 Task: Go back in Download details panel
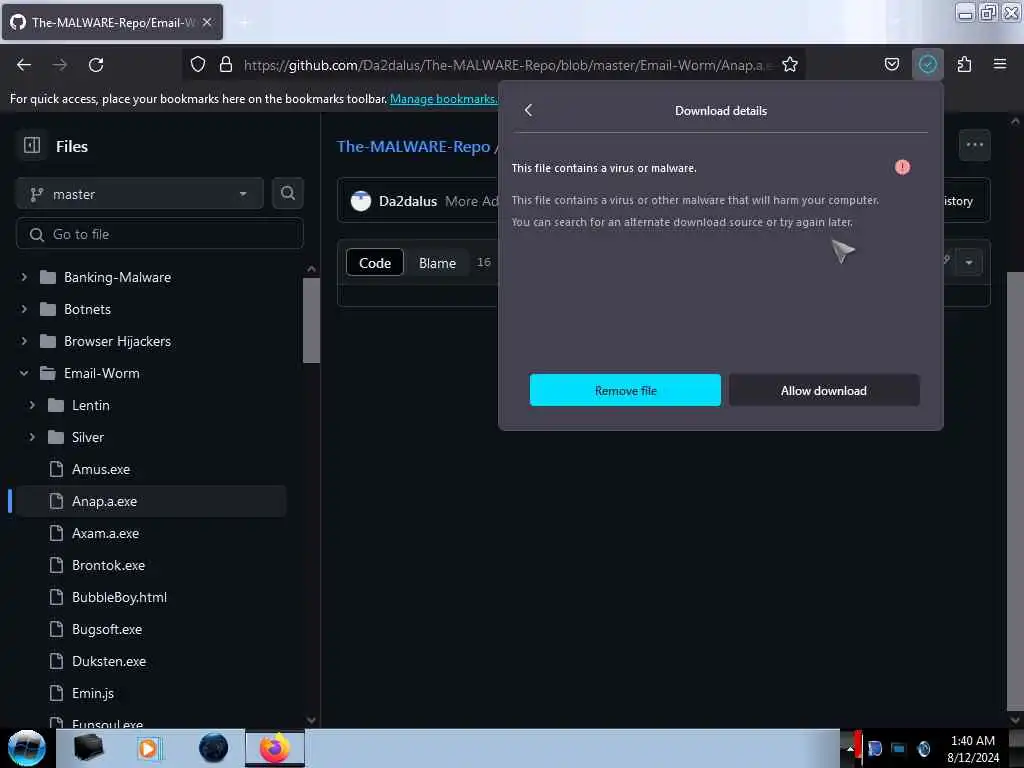click(528, 110)
